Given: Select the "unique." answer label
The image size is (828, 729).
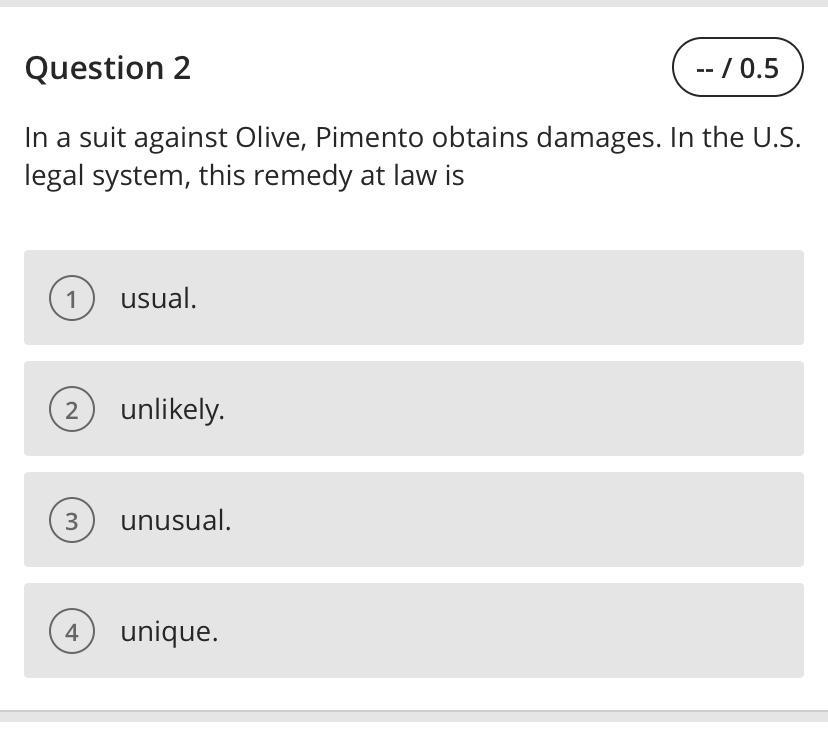Looking at the screenshot, I should pos(169,631).
